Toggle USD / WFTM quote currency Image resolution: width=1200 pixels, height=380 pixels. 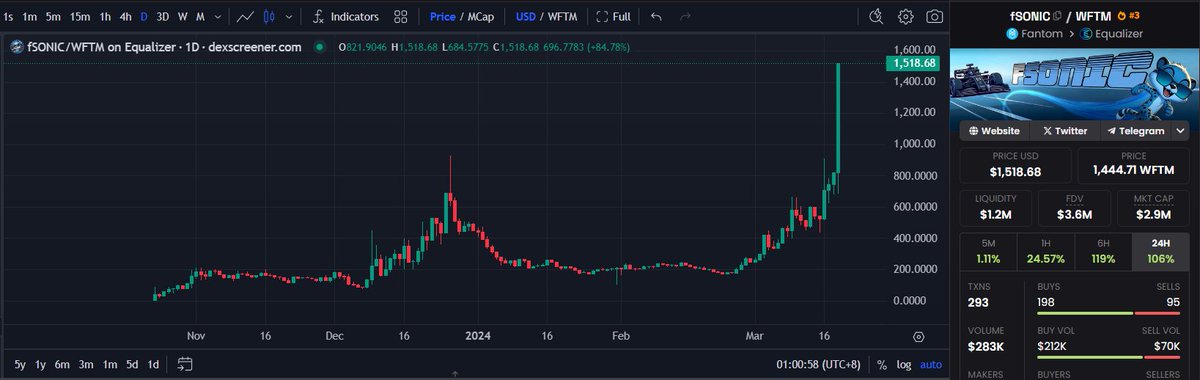(x=545, y=16)
